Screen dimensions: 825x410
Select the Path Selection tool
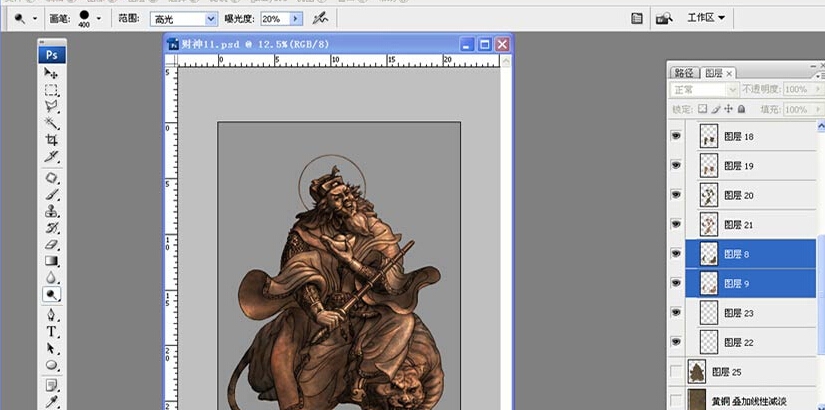pyautogui.click(x=51, y=348)
